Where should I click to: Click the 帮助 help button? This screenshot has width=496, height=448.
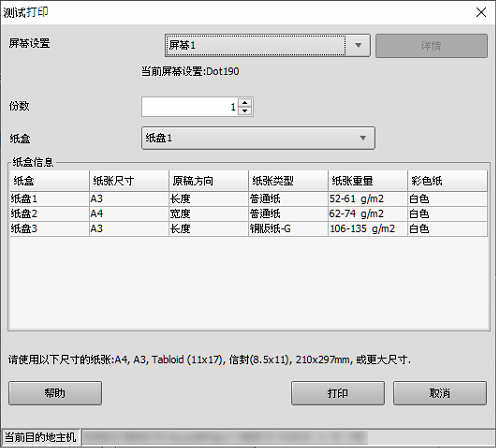(55, 393)
